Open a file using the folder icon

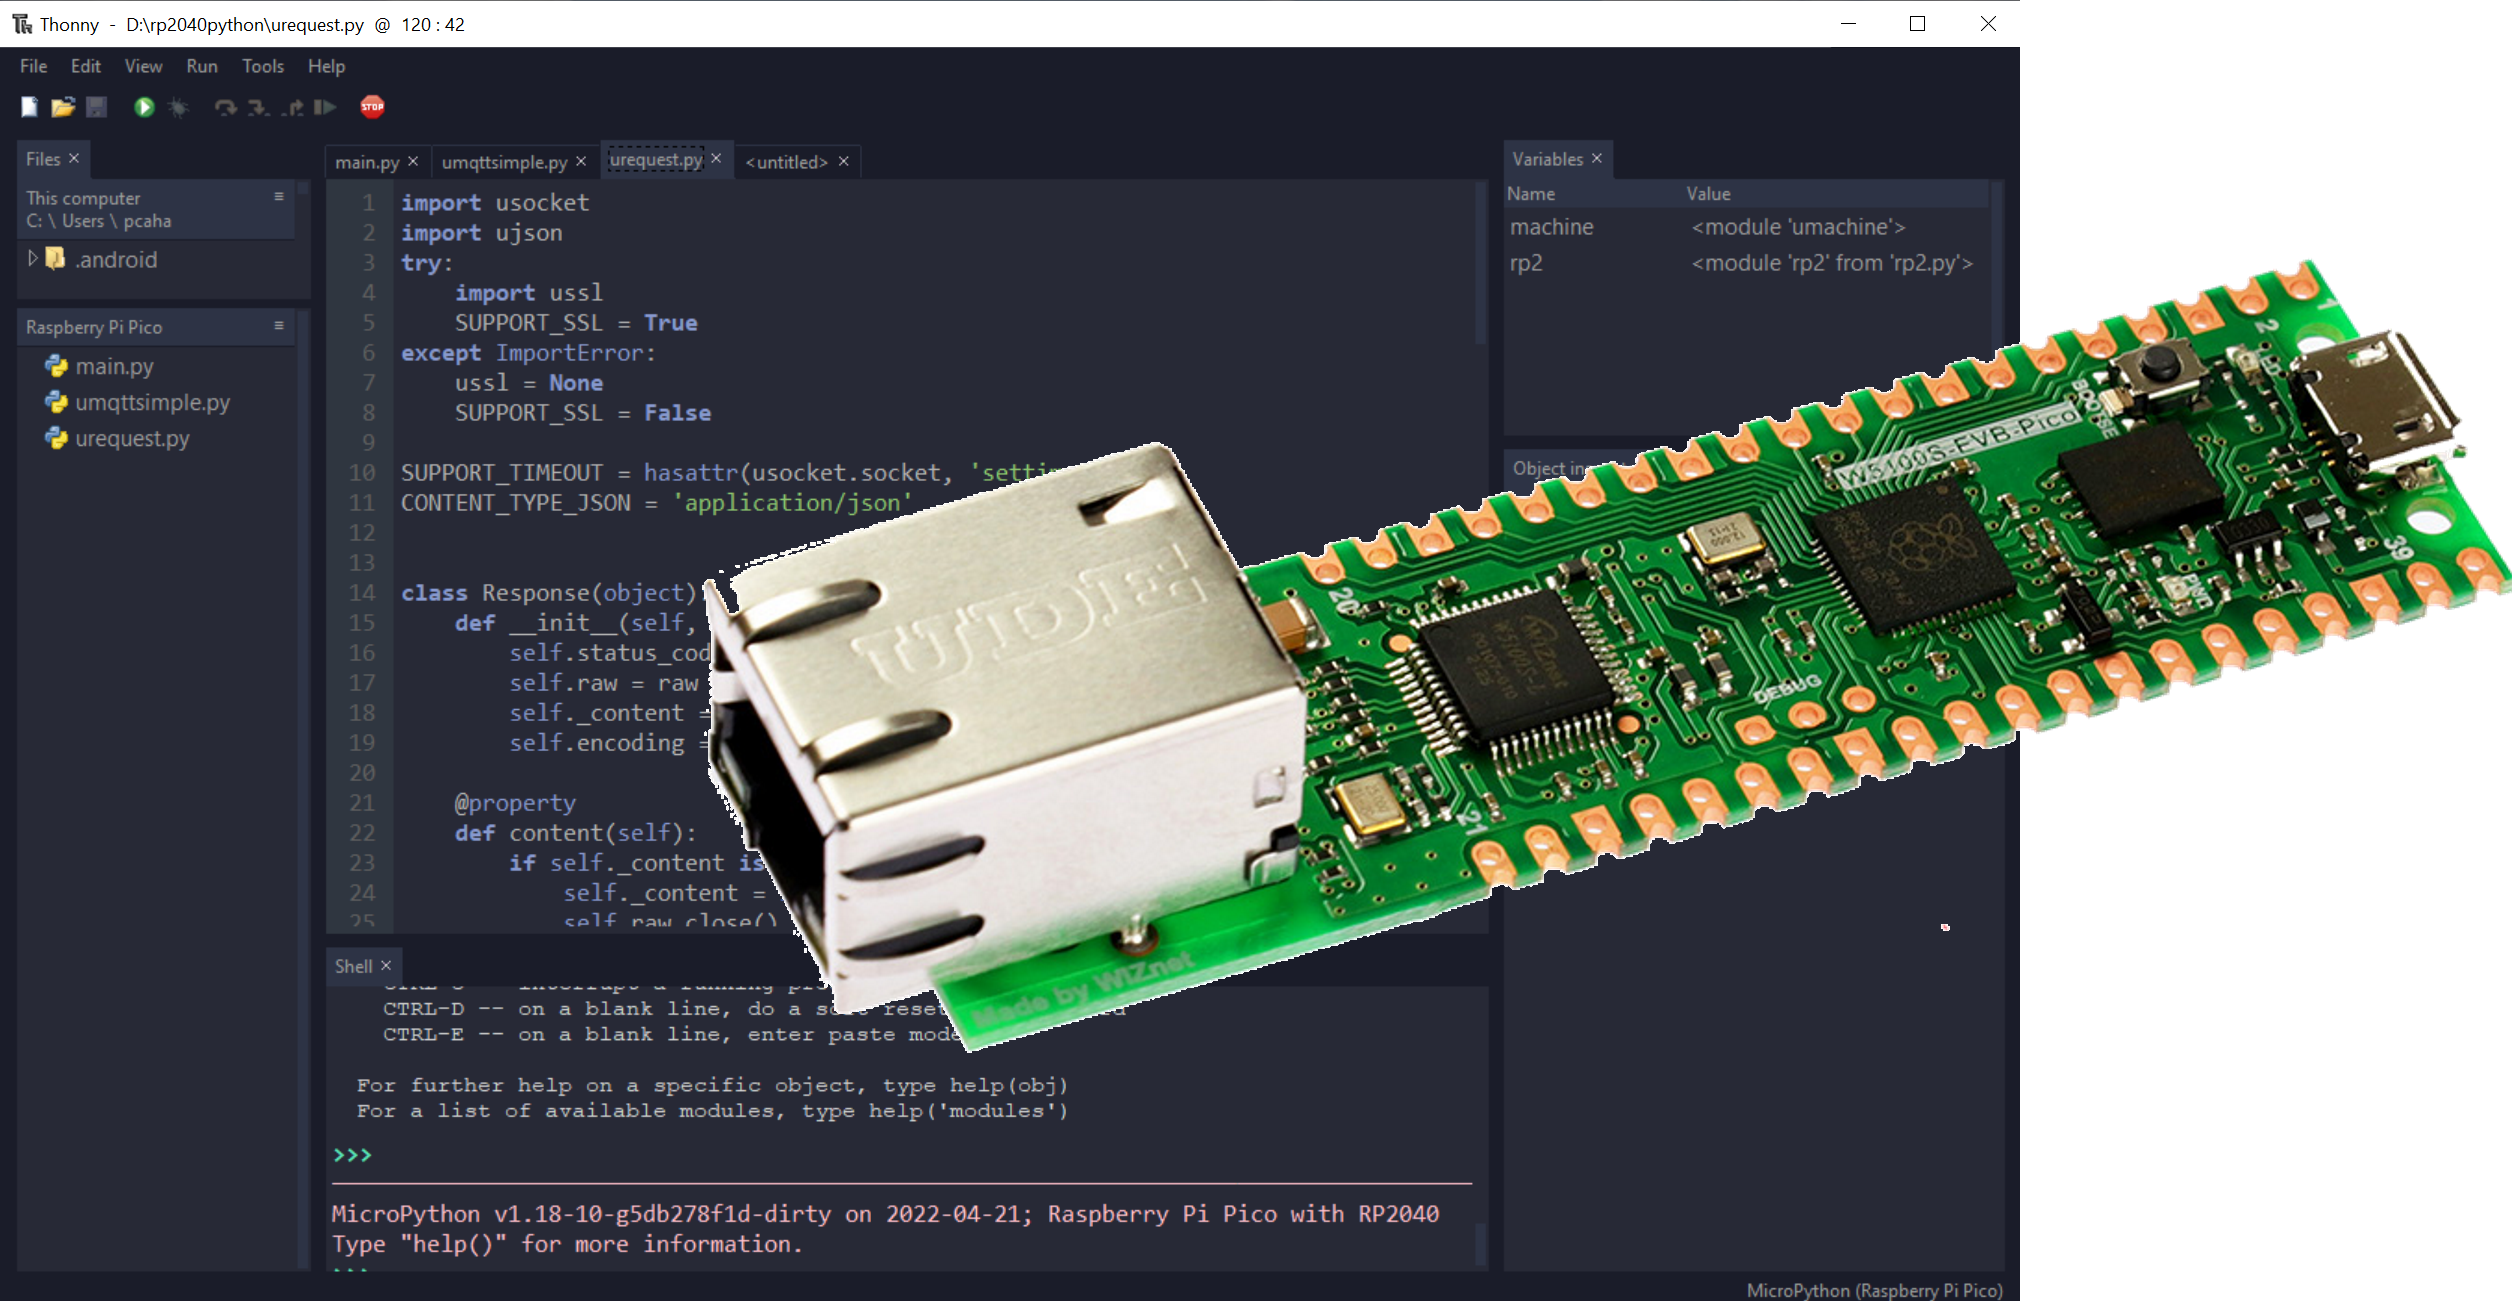pyautogui.click(x=63, y=107)
